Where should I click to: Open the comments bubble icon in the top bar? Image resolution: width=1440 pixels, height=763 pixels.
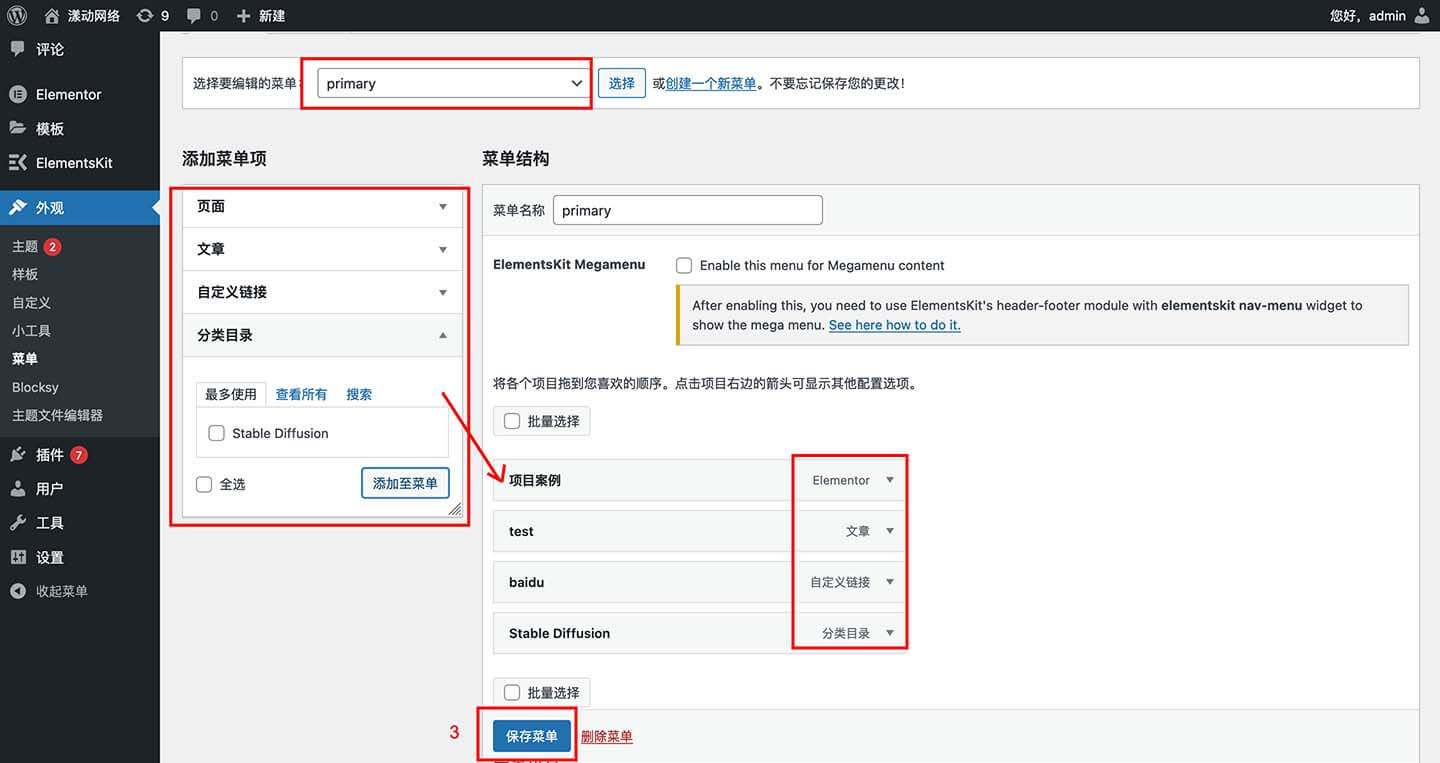[x=194, y=15]
